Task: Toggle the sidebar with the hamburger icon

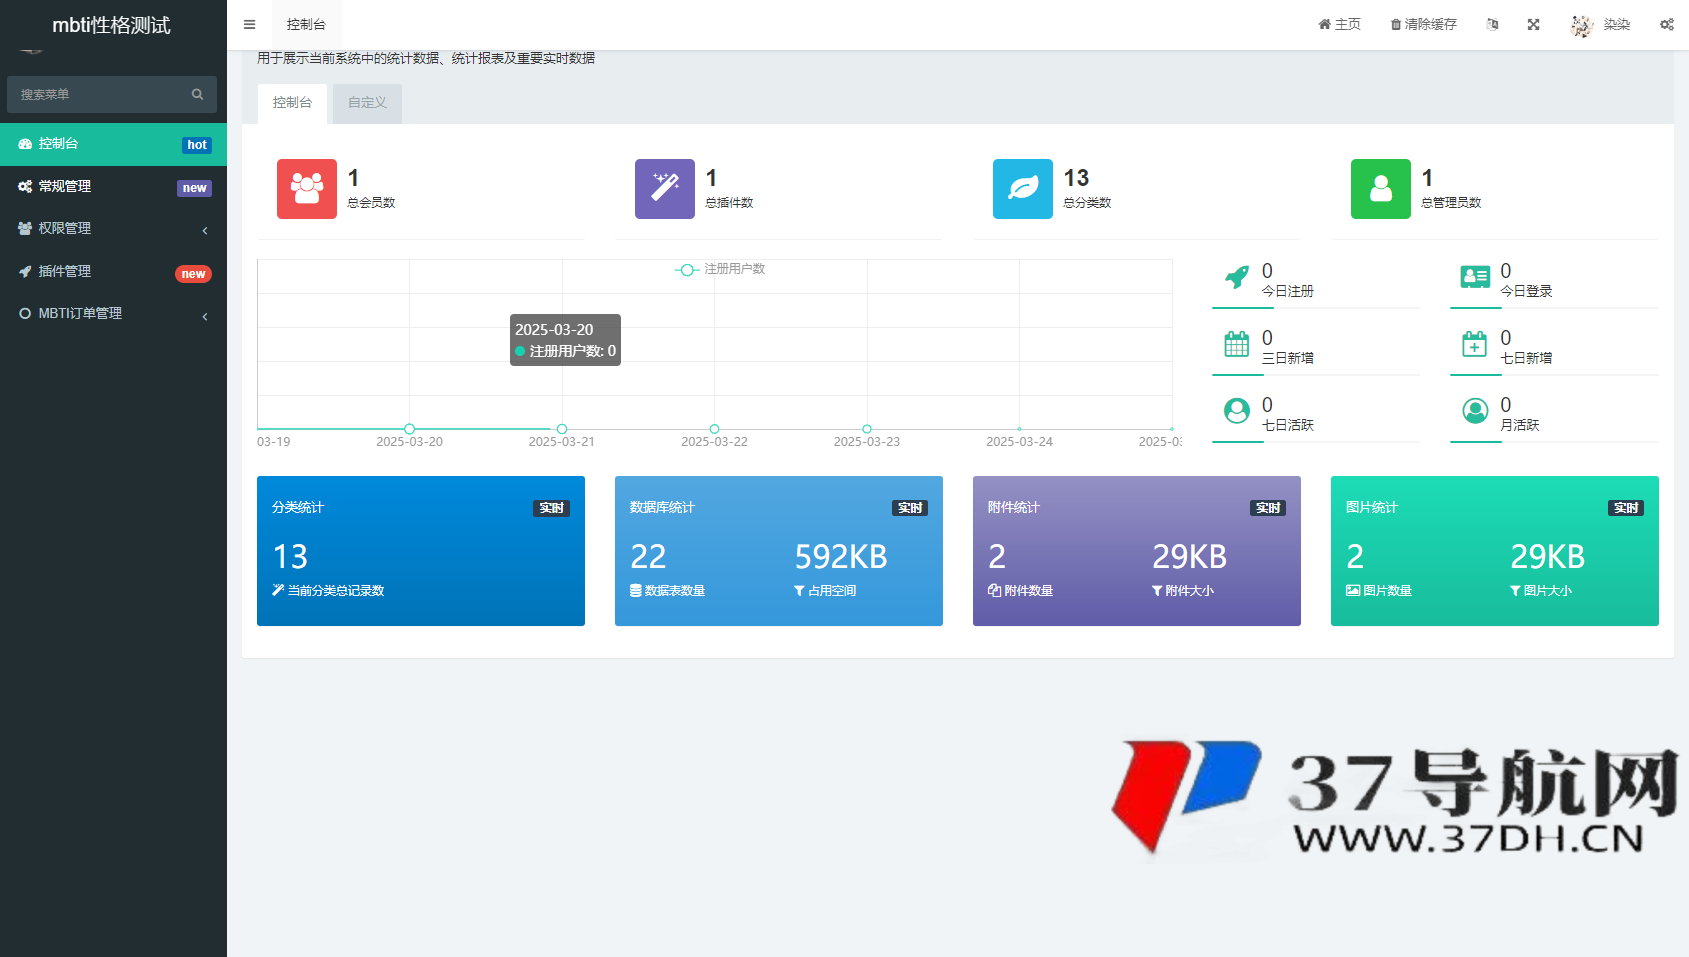Action: pyautogui.click(x=250, y=25)
